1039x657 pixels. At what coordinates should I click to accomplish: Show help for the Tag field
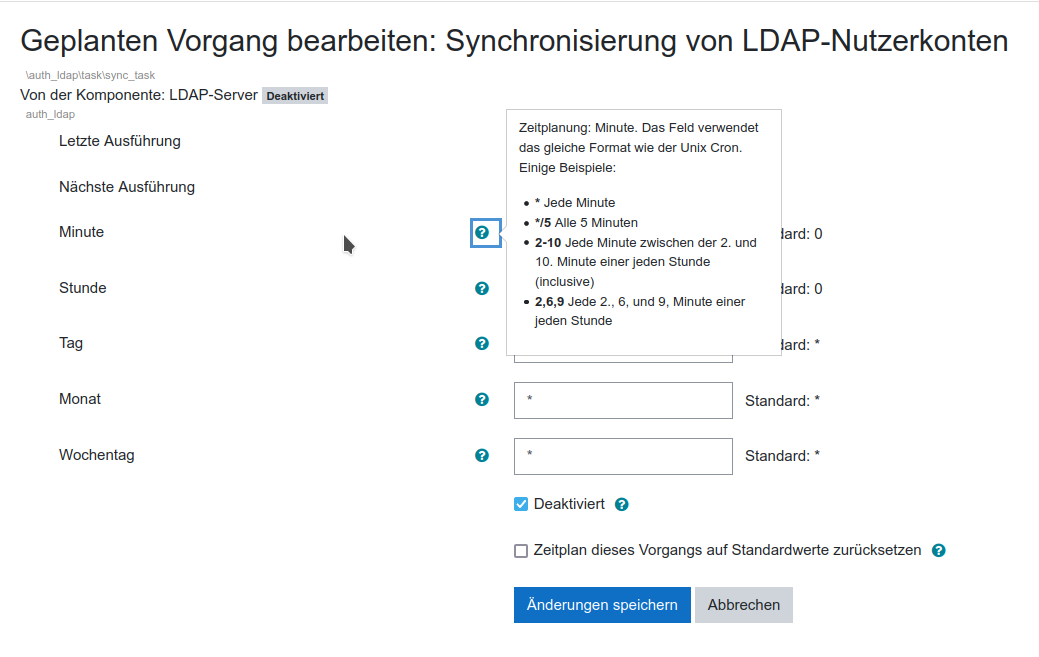click(482, 343)
